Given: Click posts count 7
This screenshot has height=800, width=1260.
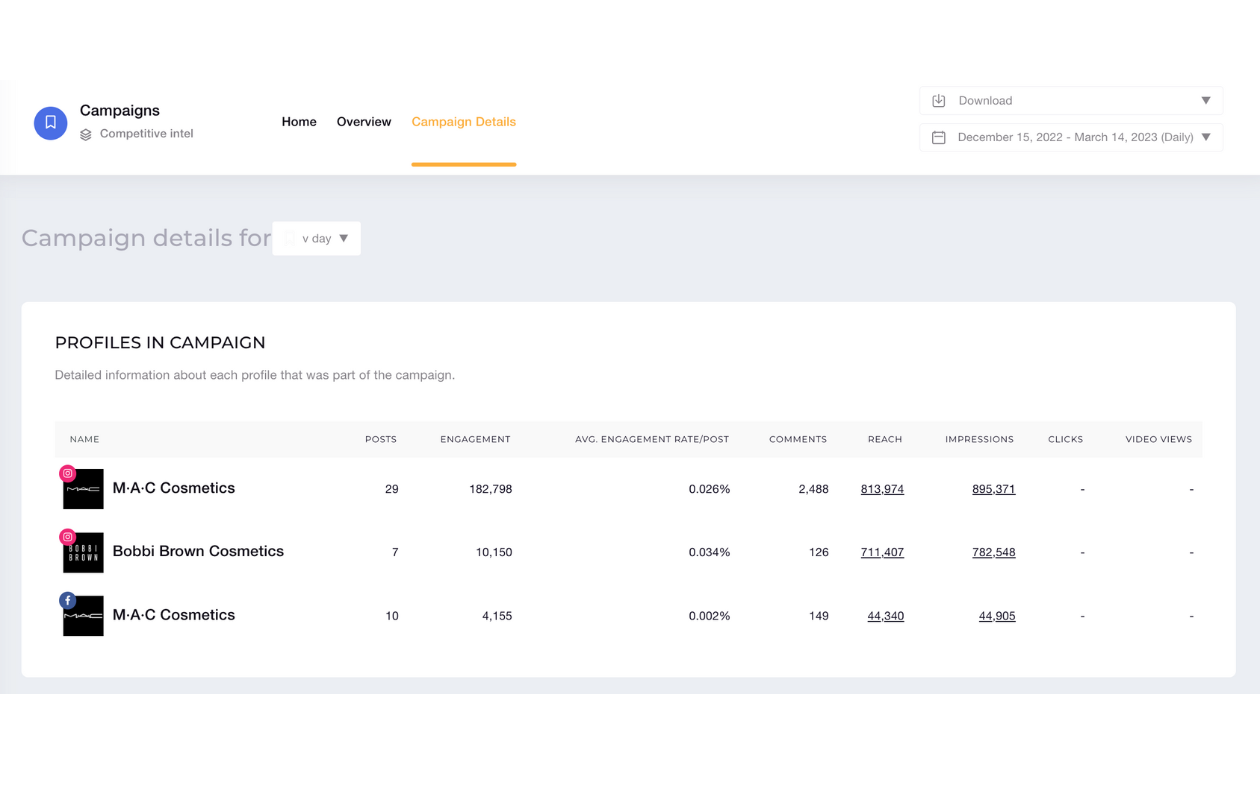Looking at the screenshot, I should tap(395, 552).
